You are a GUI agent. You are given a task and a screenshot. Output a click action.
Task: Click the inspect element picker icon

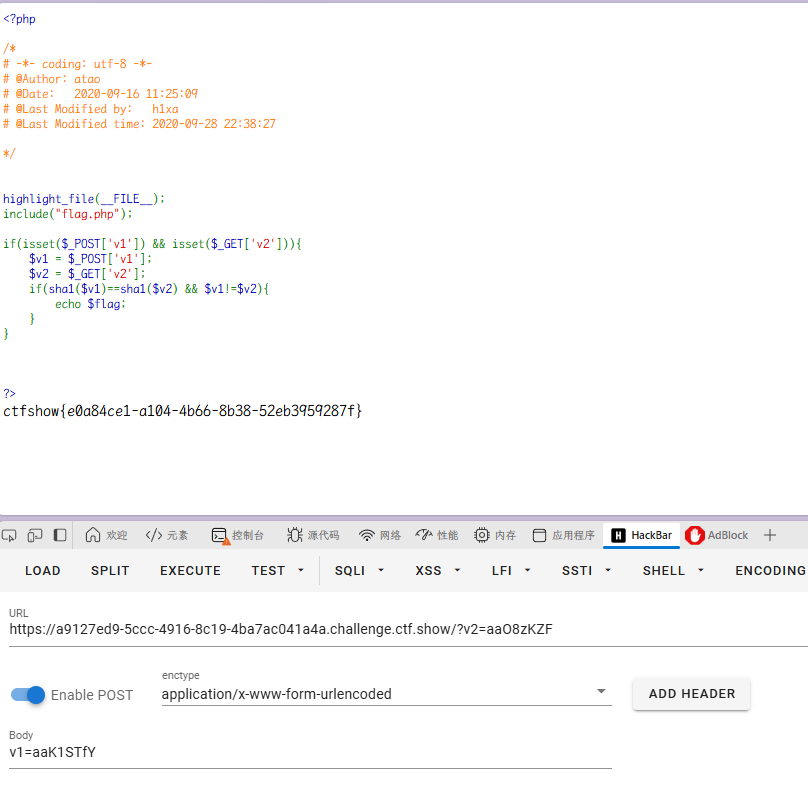pyautogui.click(x=9, y=535)
